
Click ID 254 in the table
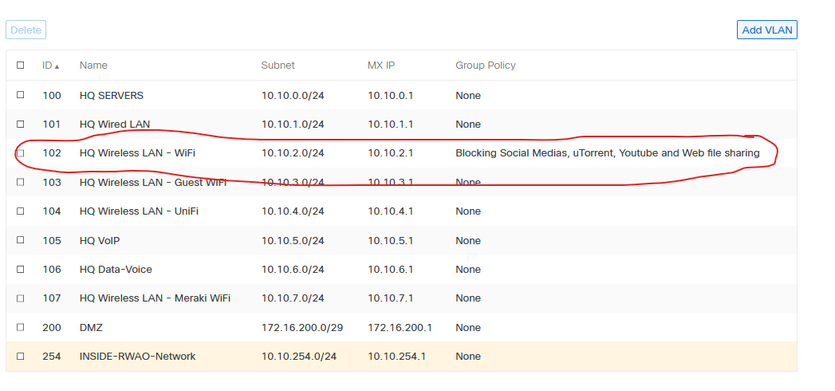pyautogui.click(x=52, y=356)
